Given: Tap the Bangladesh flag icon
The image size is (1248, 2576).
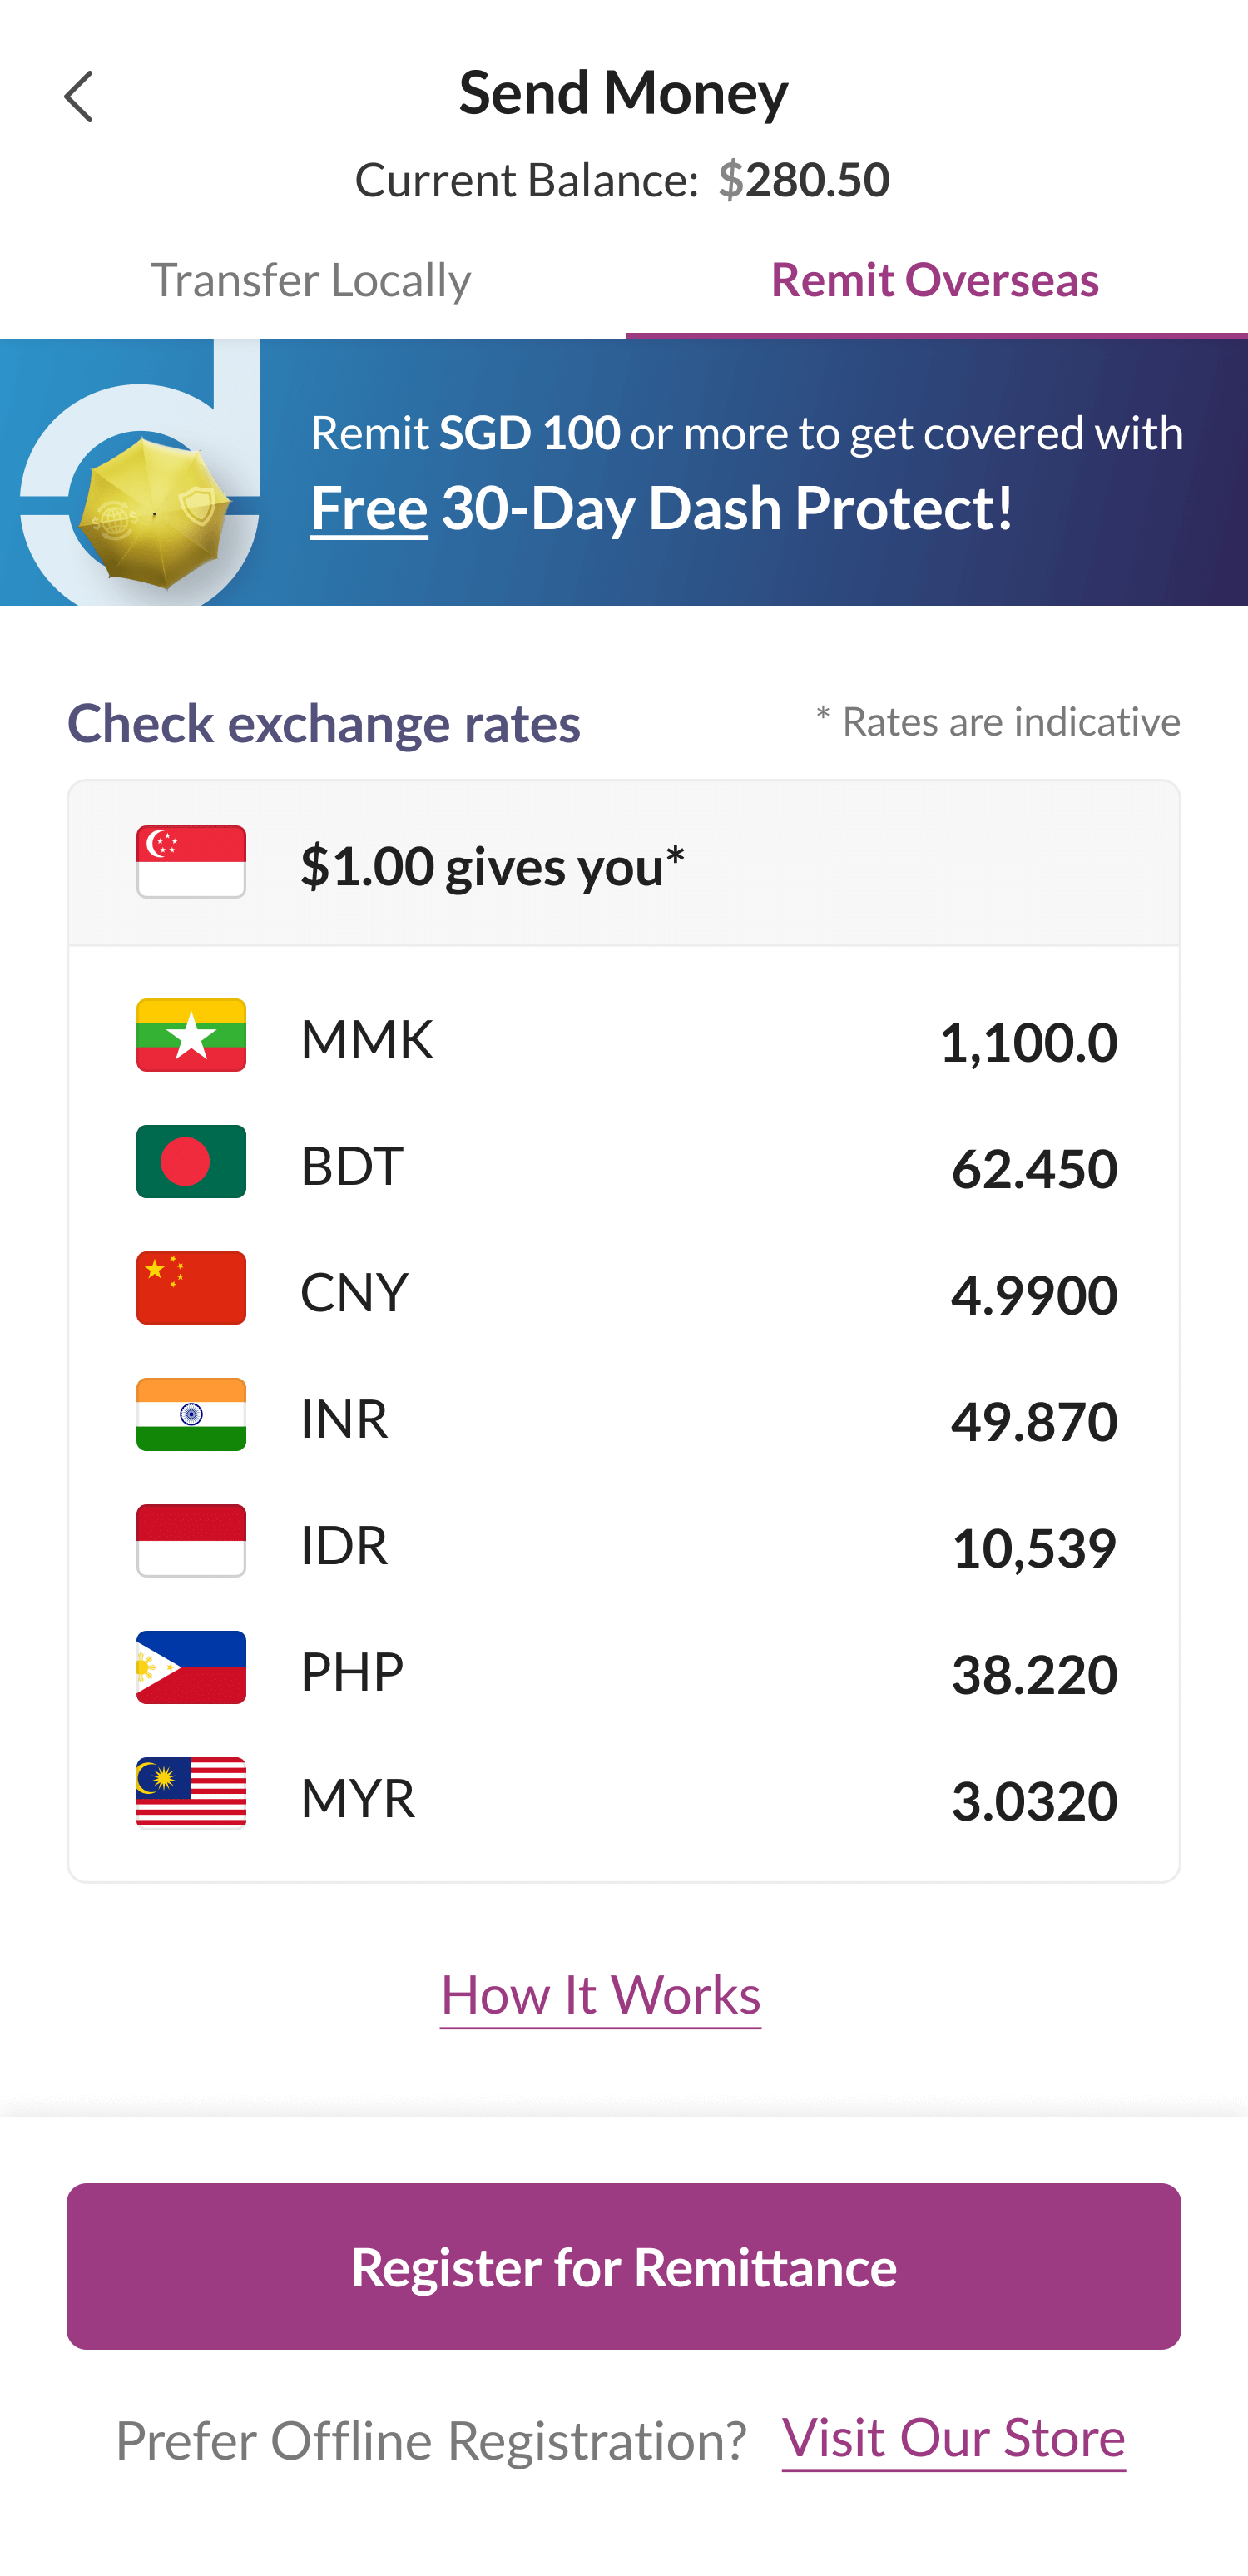Looking at the screenshot, I should coord(191,1162).
